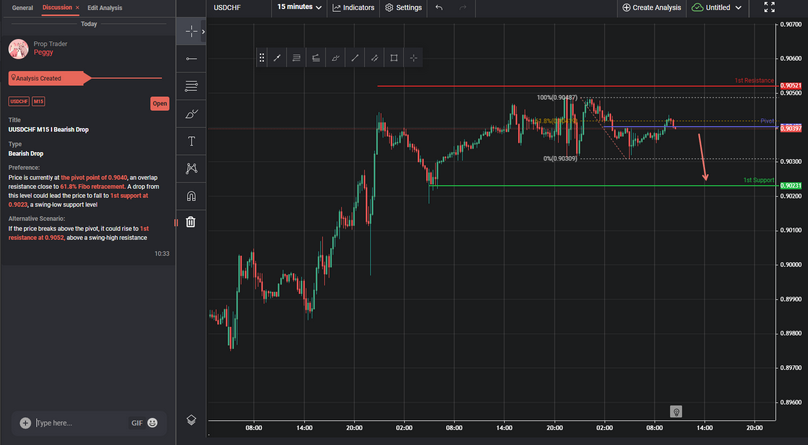Switch to the Discussion tab

tap(57, 7)
